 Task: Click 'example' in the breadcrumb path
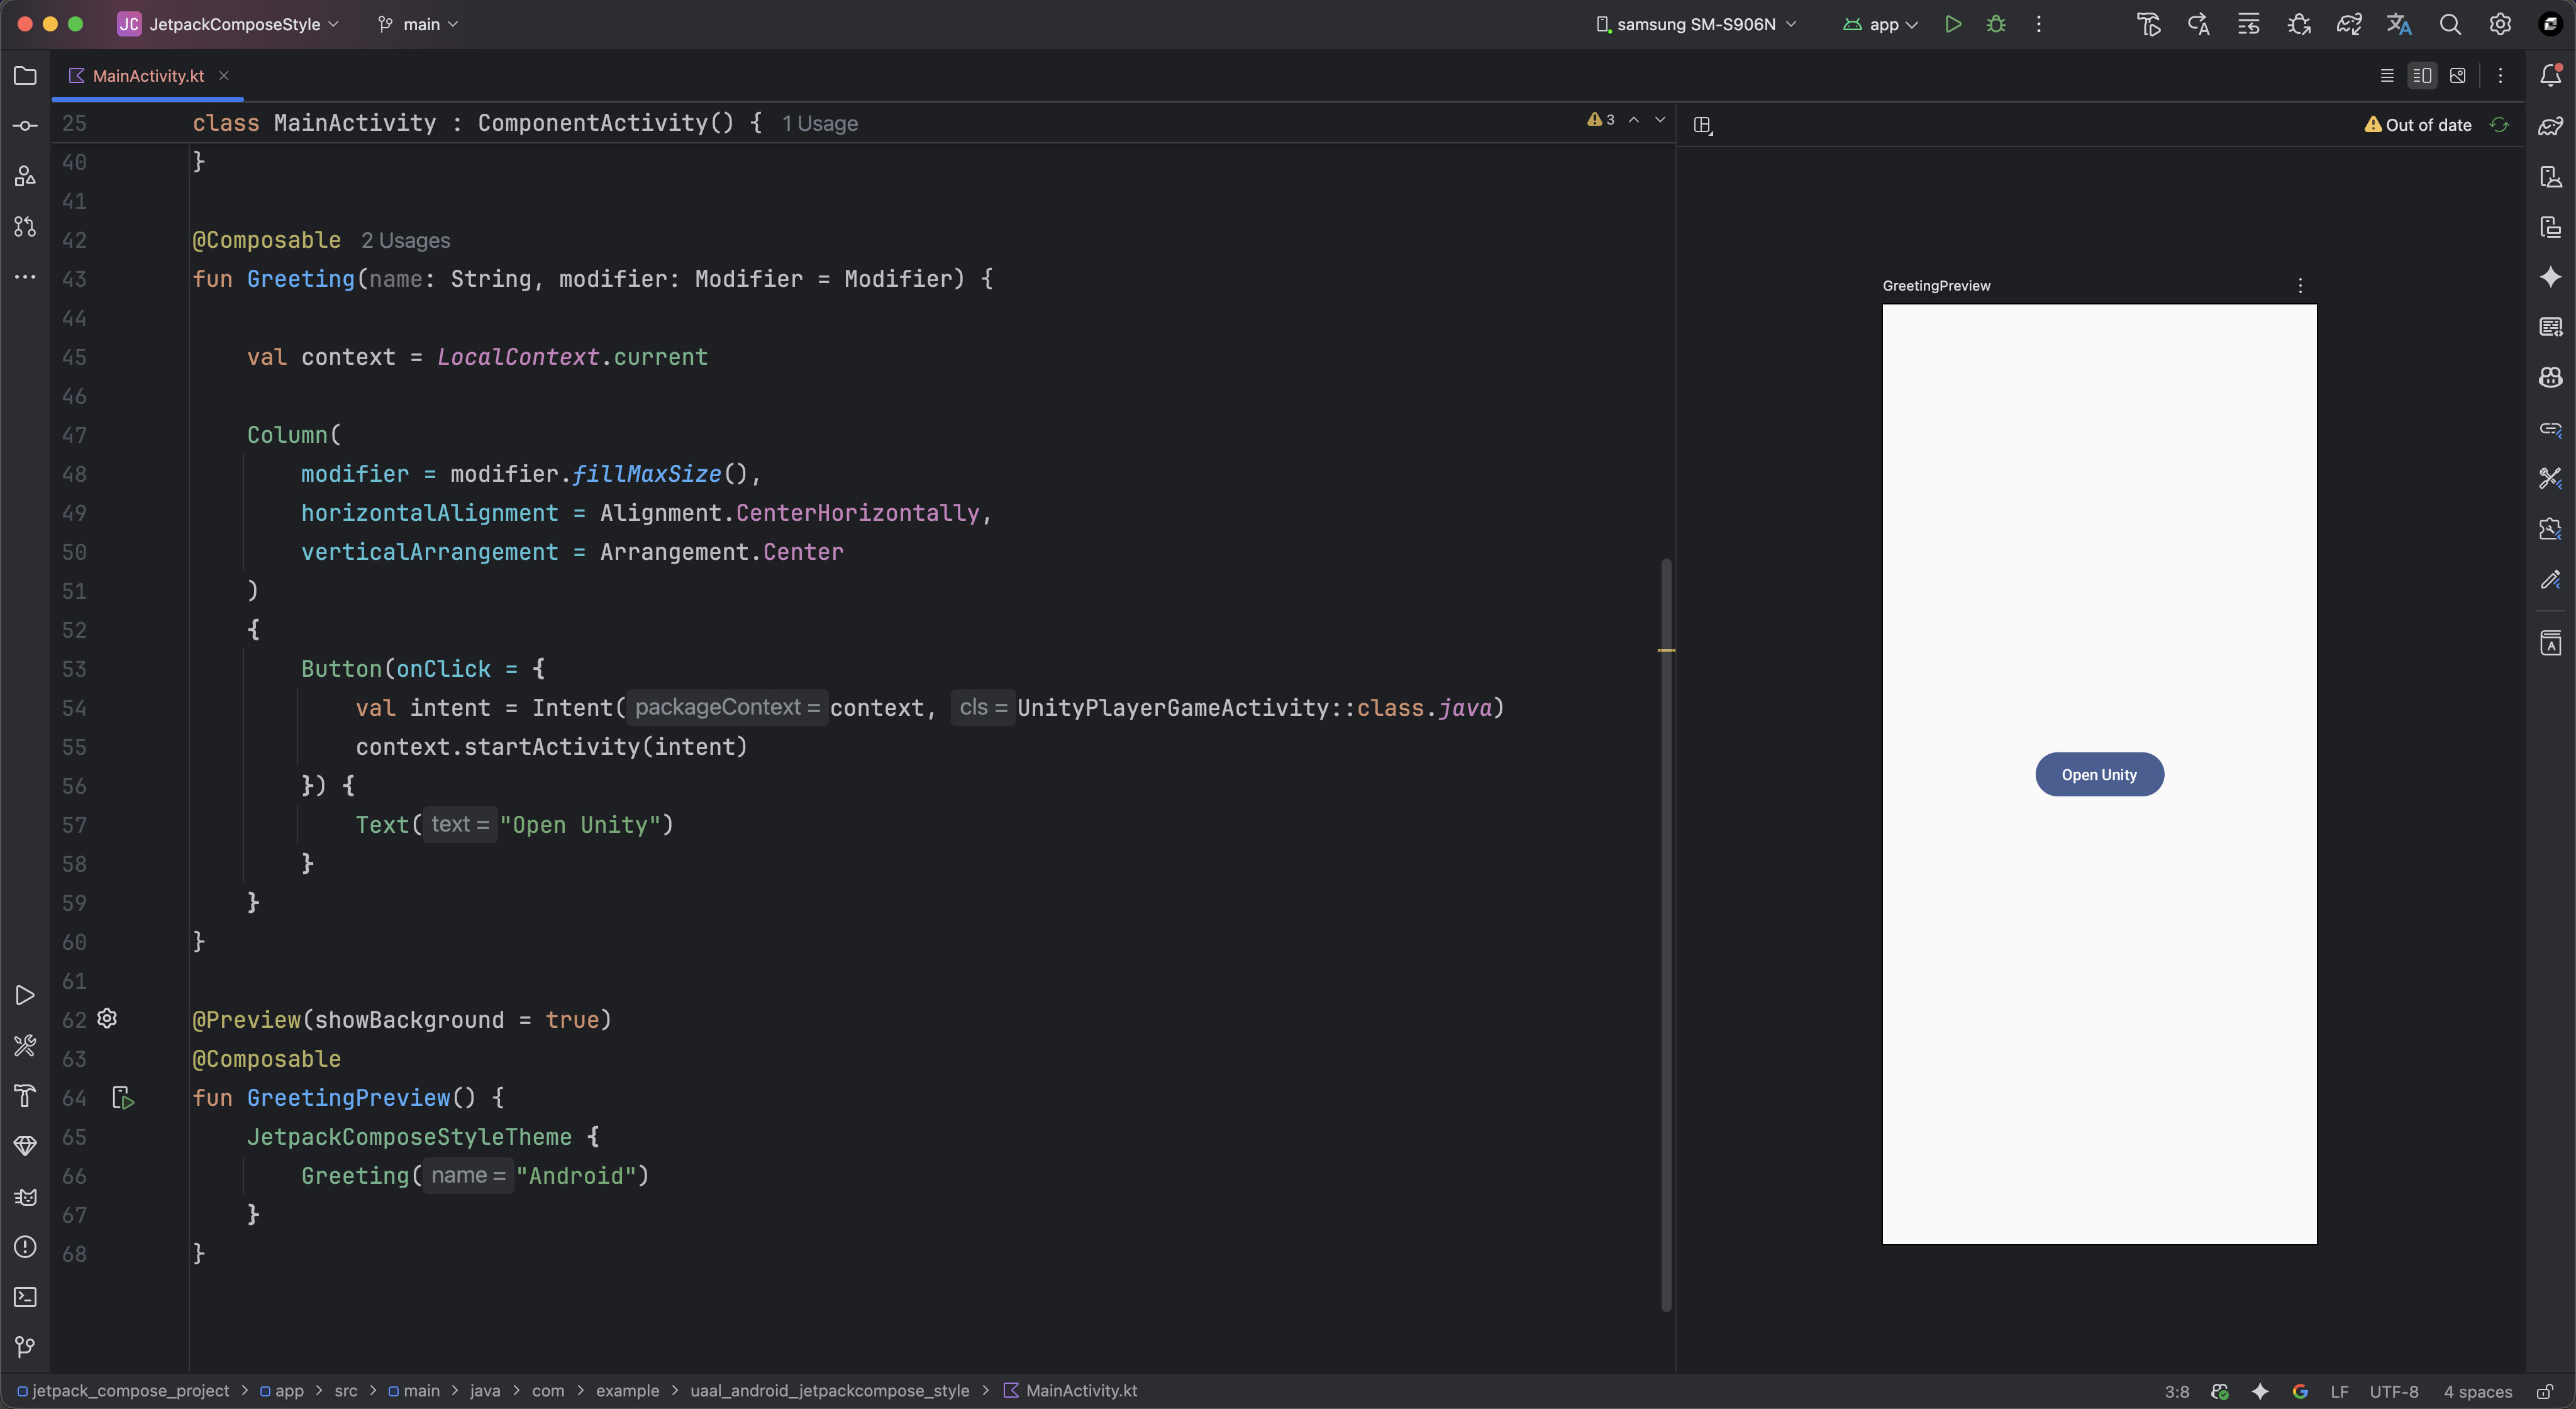(627, 1391)
